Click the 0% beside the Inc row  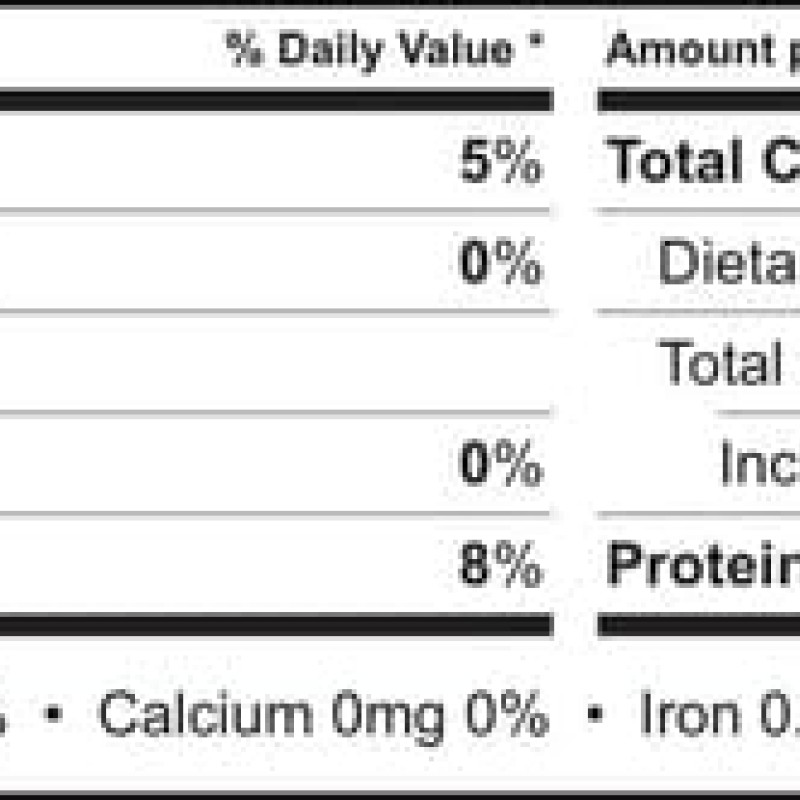(501, 465)
